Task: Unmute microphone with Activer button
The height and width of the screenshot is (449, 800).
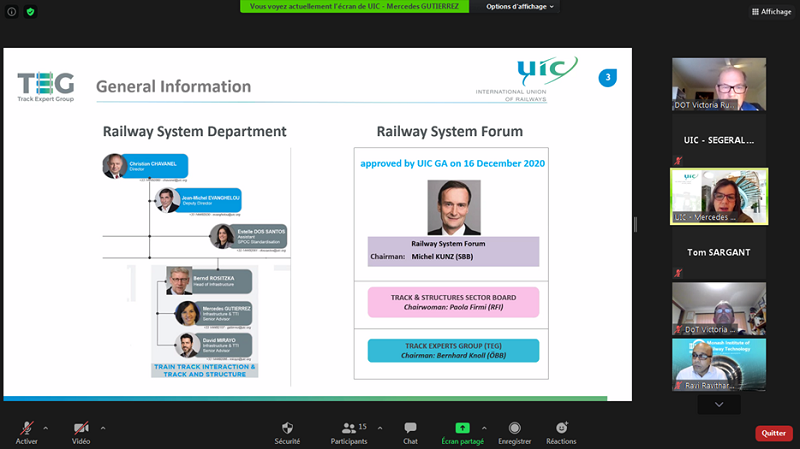Action: tap(27, 433)
